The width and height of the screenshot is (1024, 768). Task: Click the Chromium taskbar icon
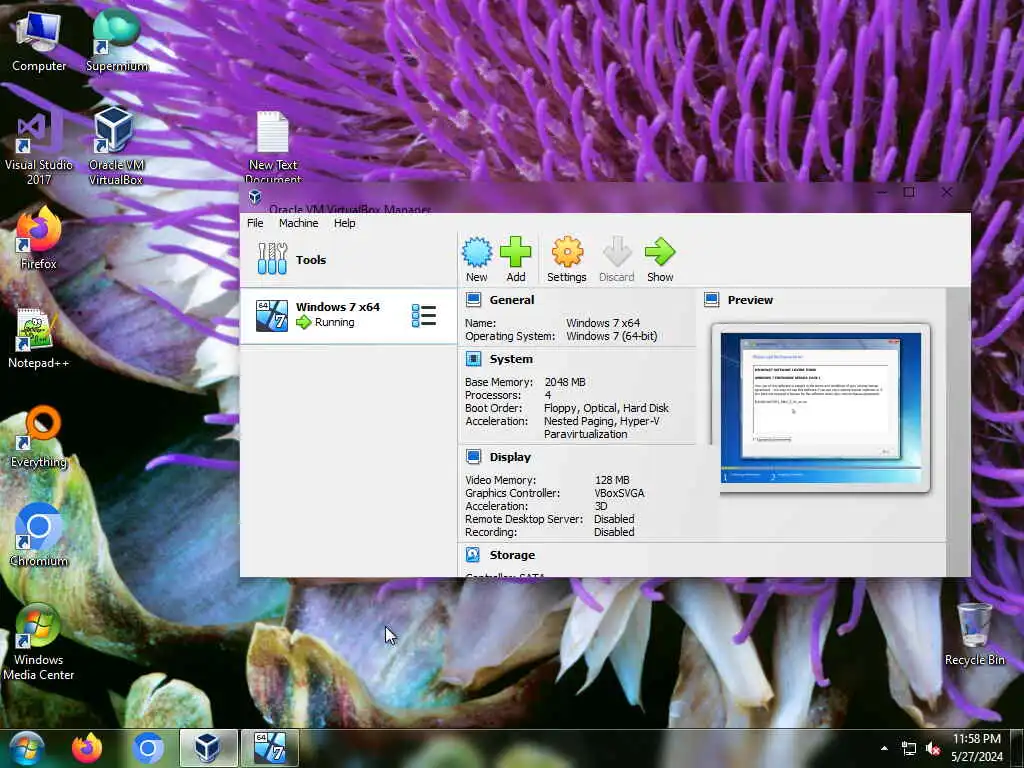148,748
